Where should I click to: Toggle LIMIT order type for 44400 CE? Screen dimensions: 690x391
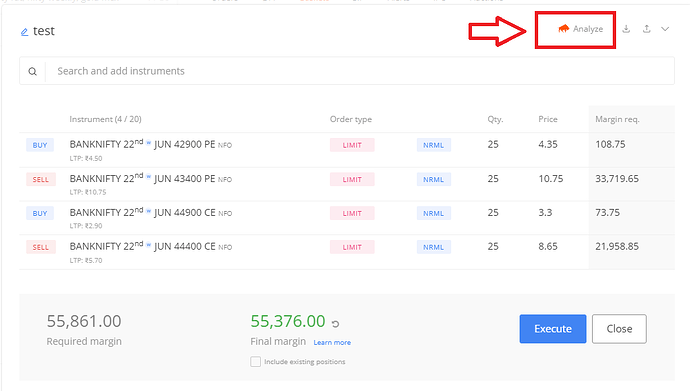[x=352, y=247]
